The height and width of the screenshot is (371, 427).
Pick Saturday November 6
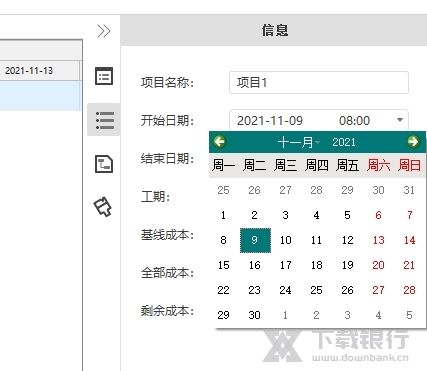coord(379,215)
